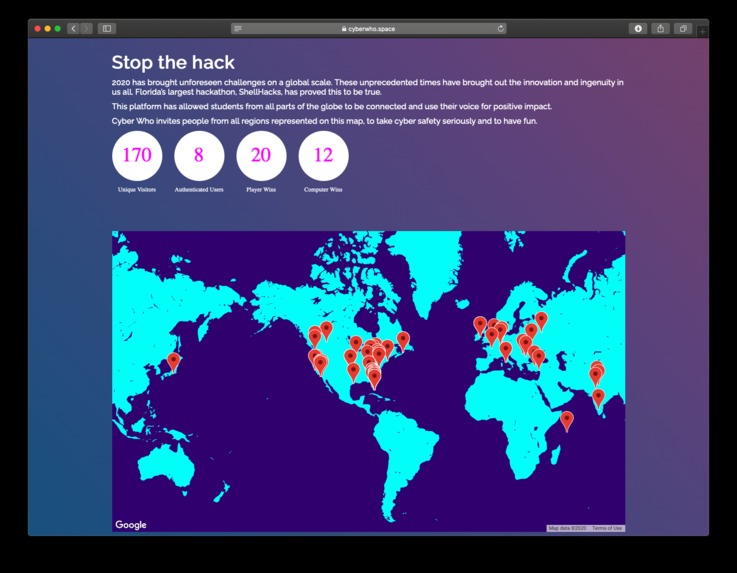Click the Stop the hack heading

(x=173, y=63)
